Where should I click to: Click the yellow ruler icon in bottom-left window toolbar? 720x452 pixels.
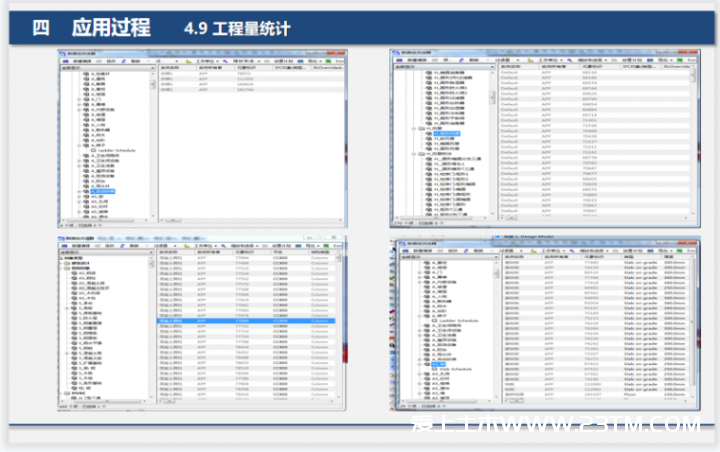[187, 246]
